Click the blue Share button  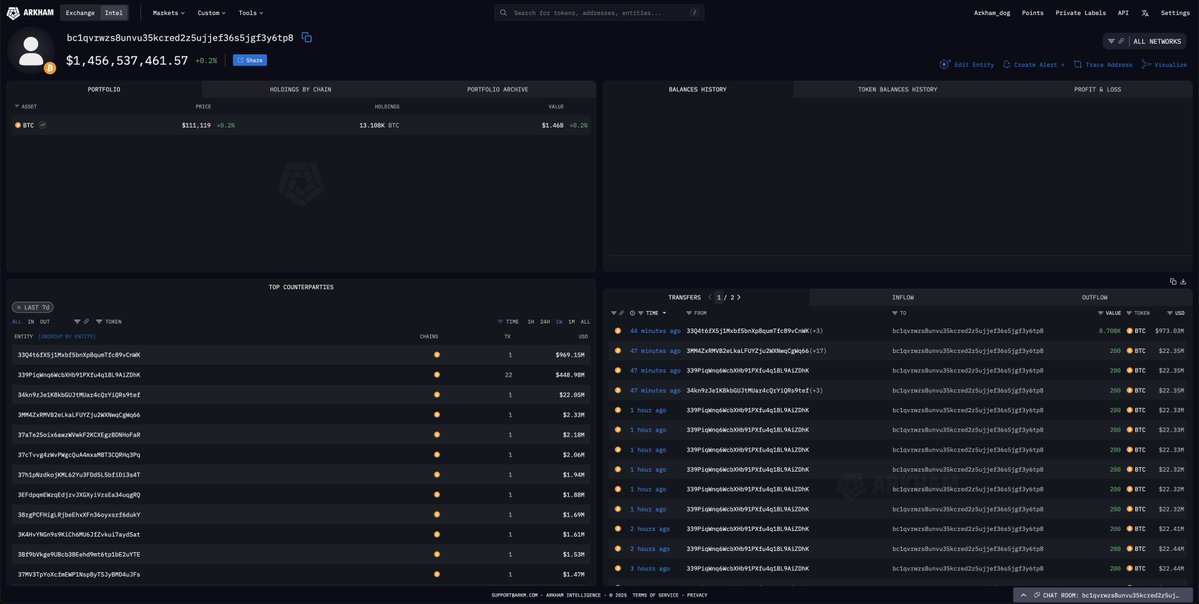click(x=250, y=60)
